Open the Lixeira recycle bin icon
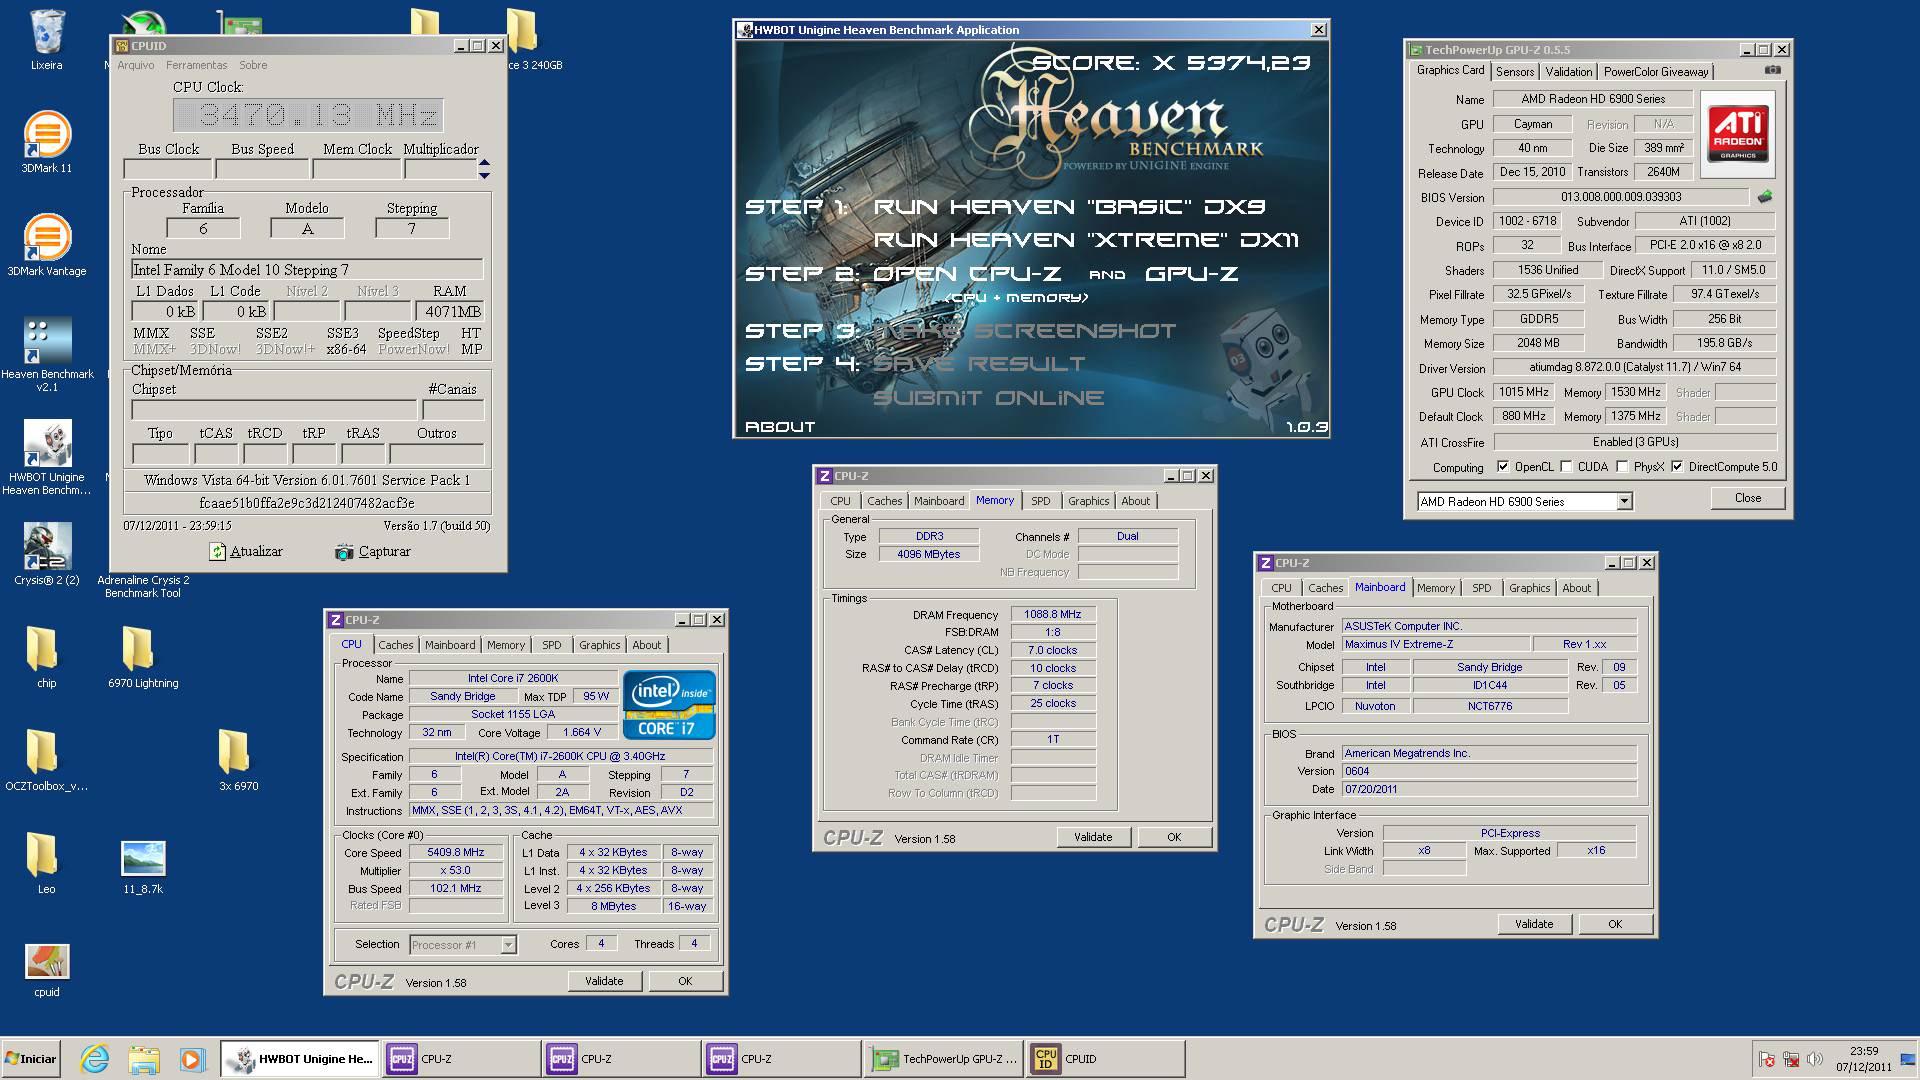The width and height of the screenshot is (1920, 1080). pos(46,40)
